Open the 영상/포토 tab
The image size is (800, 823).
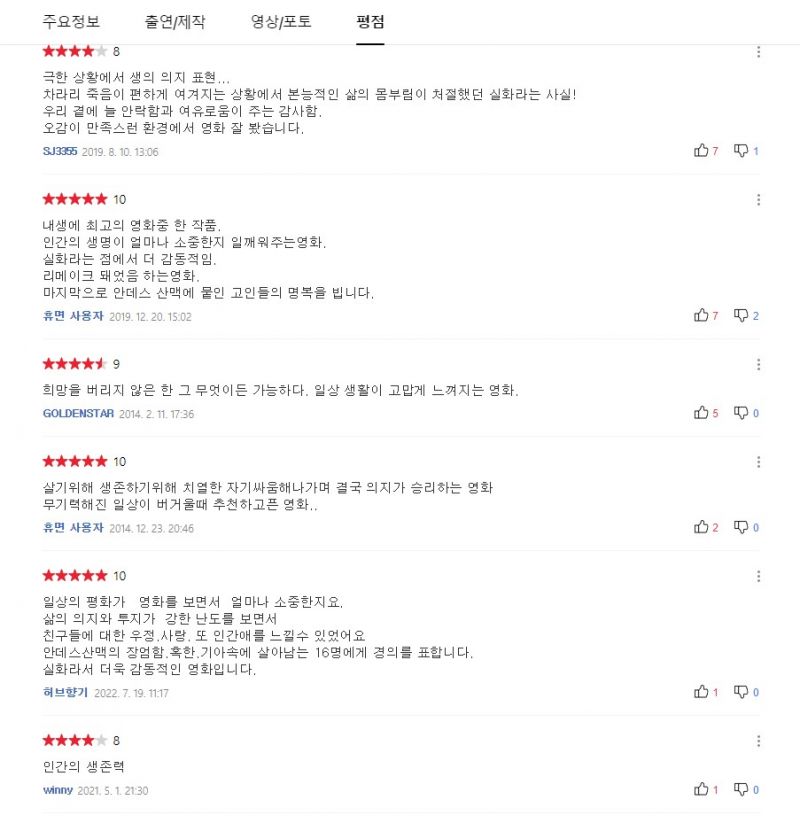pyautogui.click(x=281, y=22)
